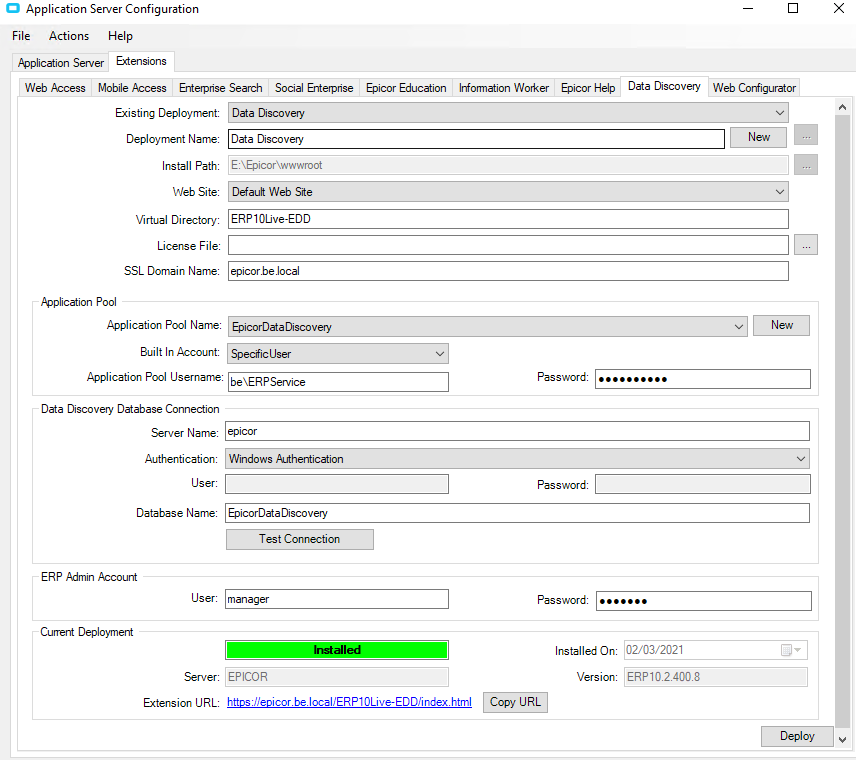Viewport: 856px width, 760px height.
Task: Click the scrollbar up arrow
Action: [842, 108]
